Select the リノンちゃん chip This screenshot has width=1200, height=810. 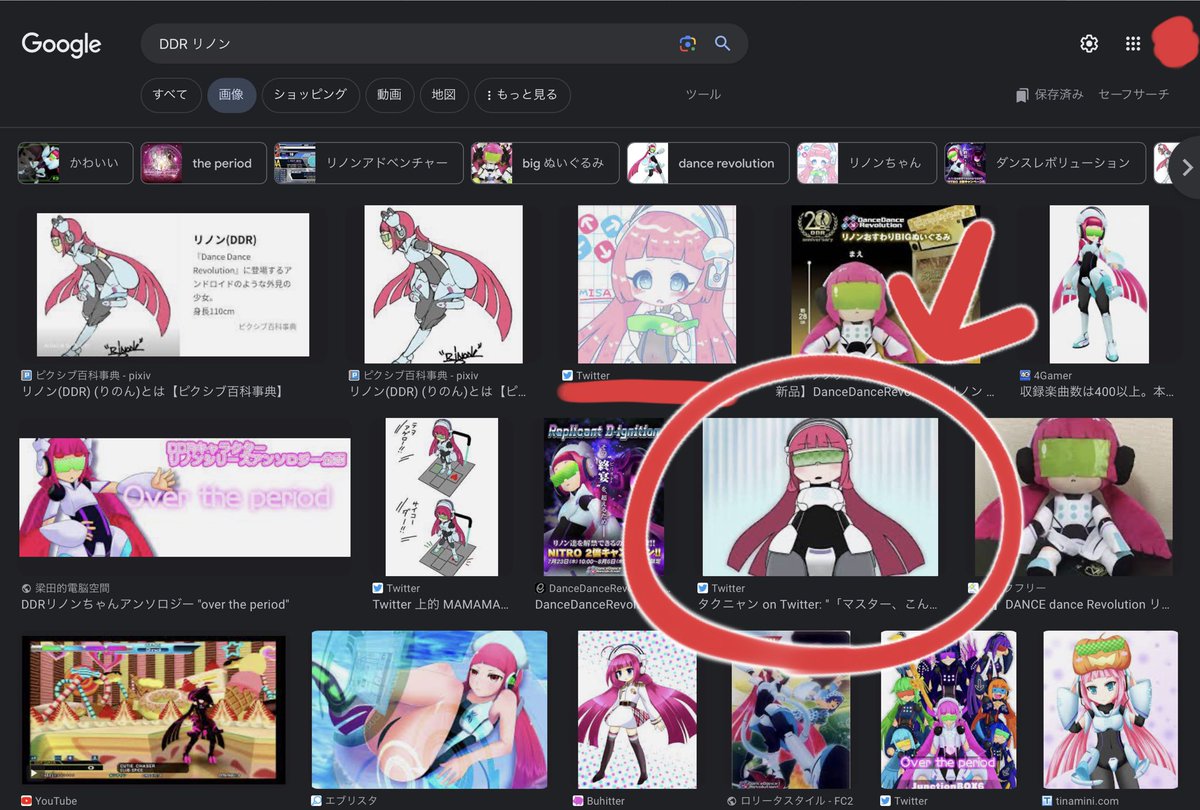tap(867, 163)
